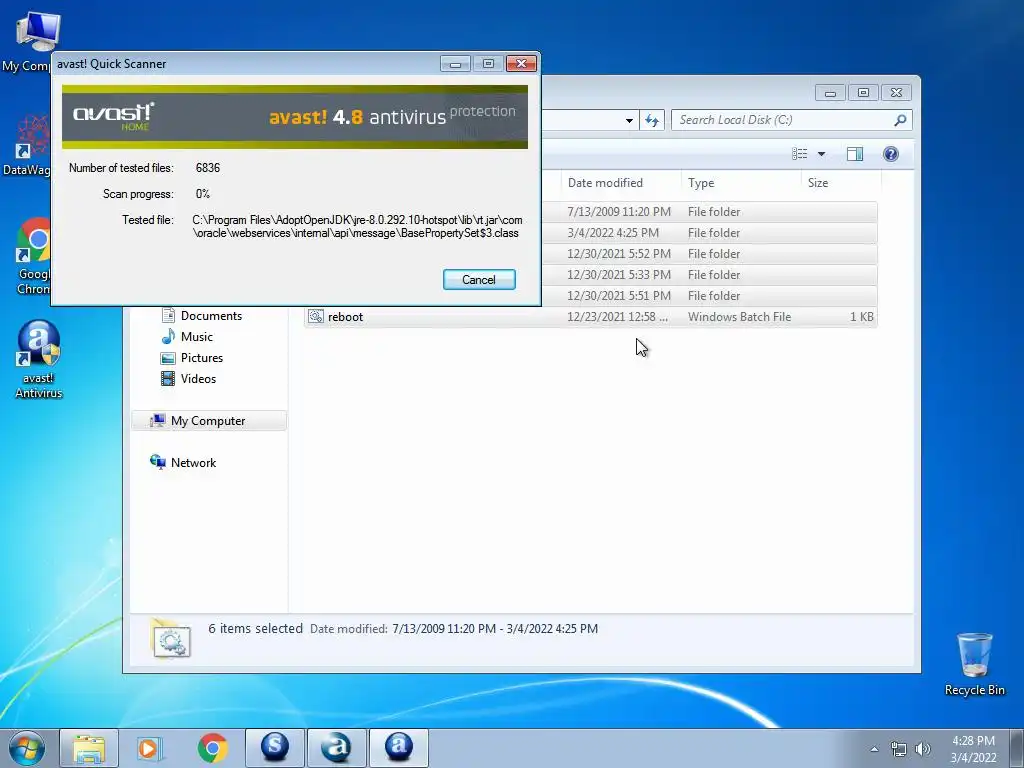Select My Computer in navigation pane
This screenshot has width=1024, height=768.
[x=209, y=421]
